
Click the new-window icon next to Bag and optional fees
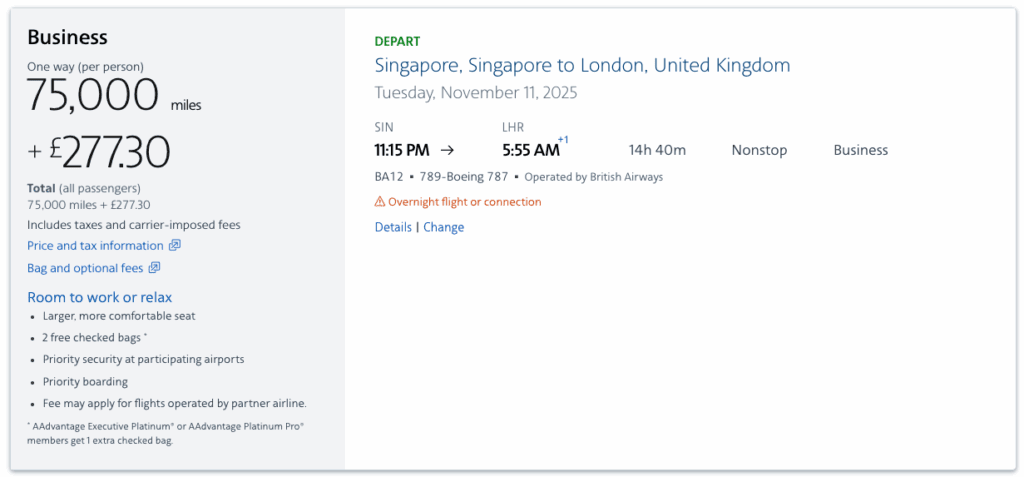tap(154, 268)
